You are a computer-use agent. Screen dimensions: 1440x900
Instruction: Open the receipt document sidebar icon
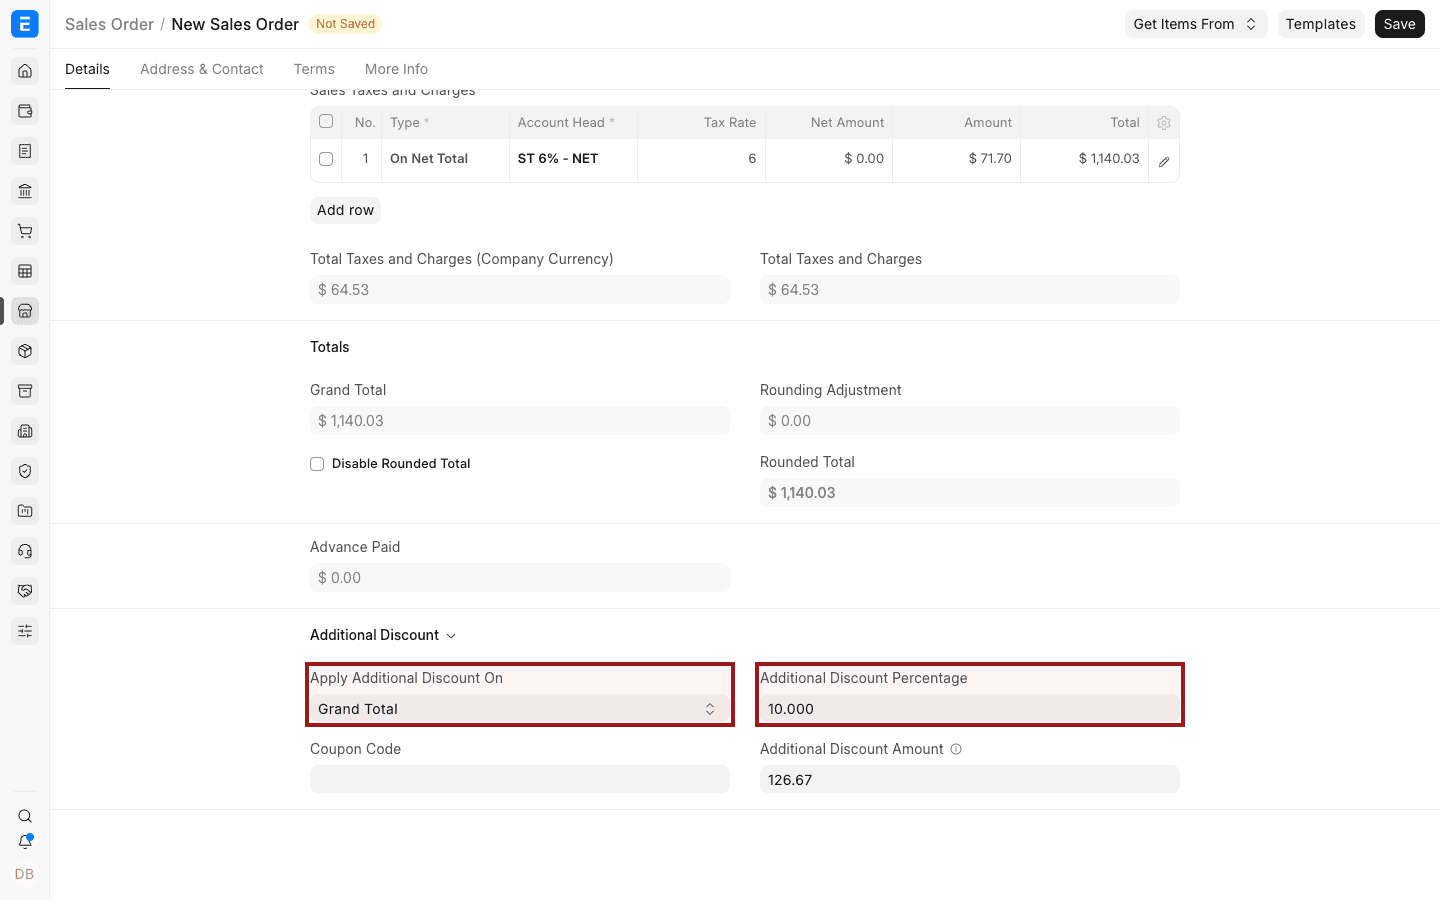(x=25, y=151)
